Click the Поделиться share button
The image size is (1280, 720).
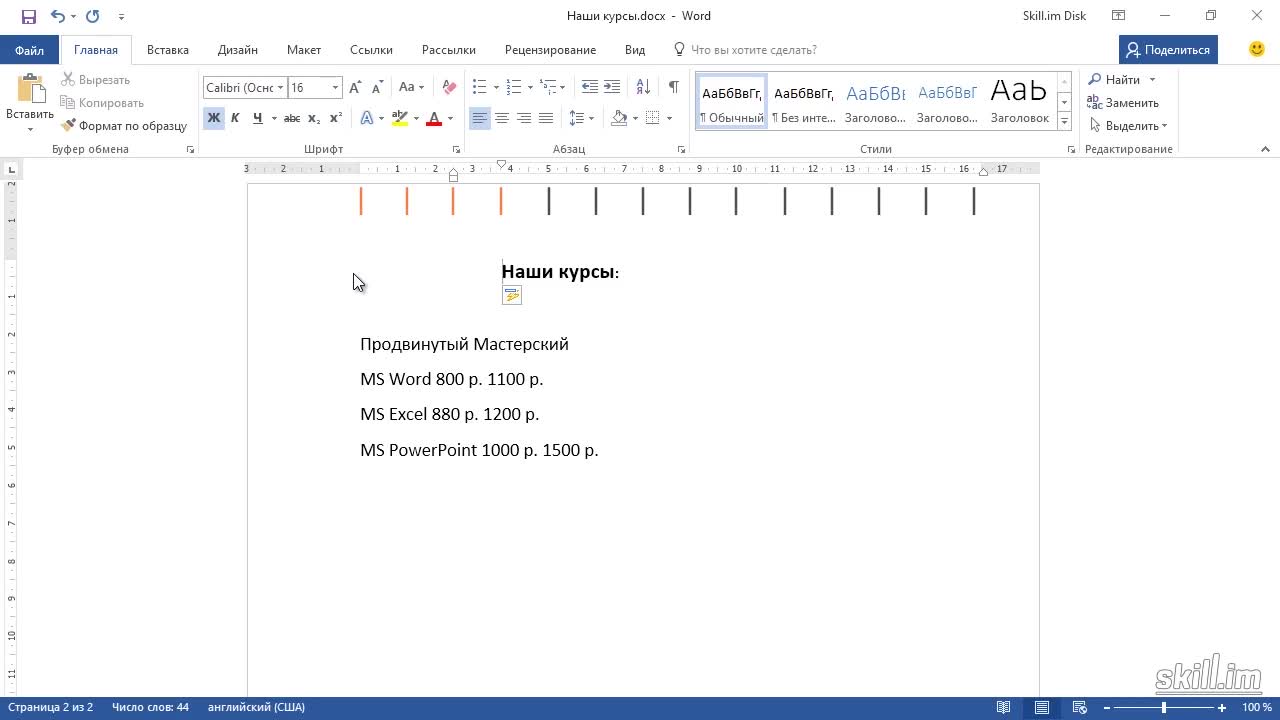pyautogui.click(x=1168, y=50)
